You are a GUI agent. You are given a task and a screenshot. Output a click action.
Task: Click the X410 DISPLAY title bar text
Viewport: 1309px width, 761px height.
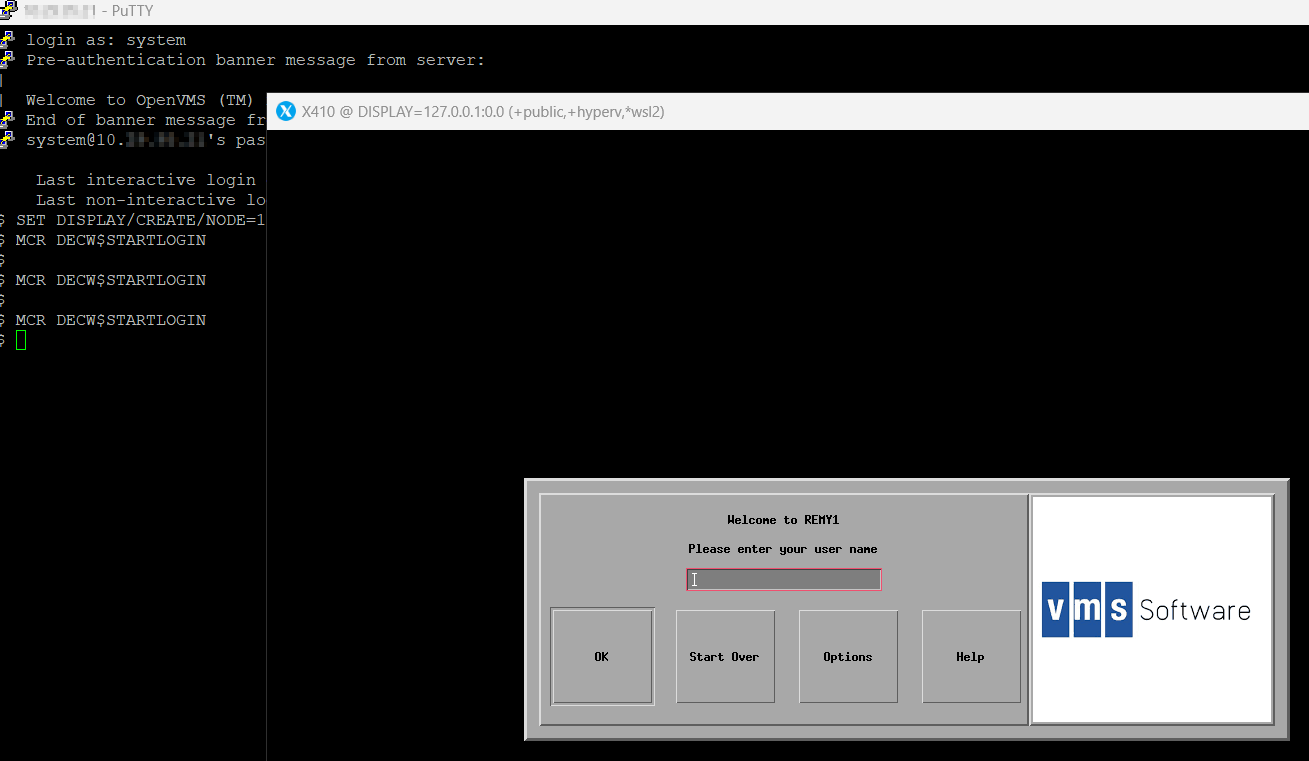(x=483, y=112)
